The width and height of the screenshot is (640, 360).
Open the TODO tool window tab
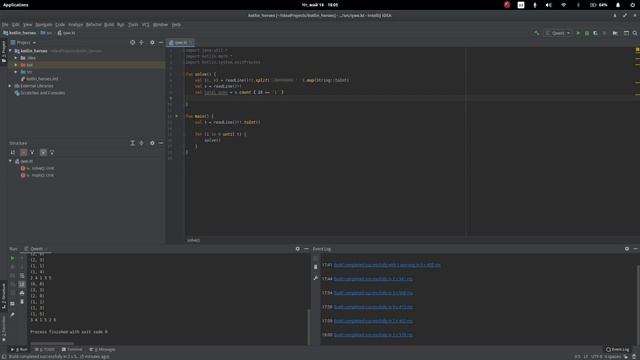coord(44,349)
